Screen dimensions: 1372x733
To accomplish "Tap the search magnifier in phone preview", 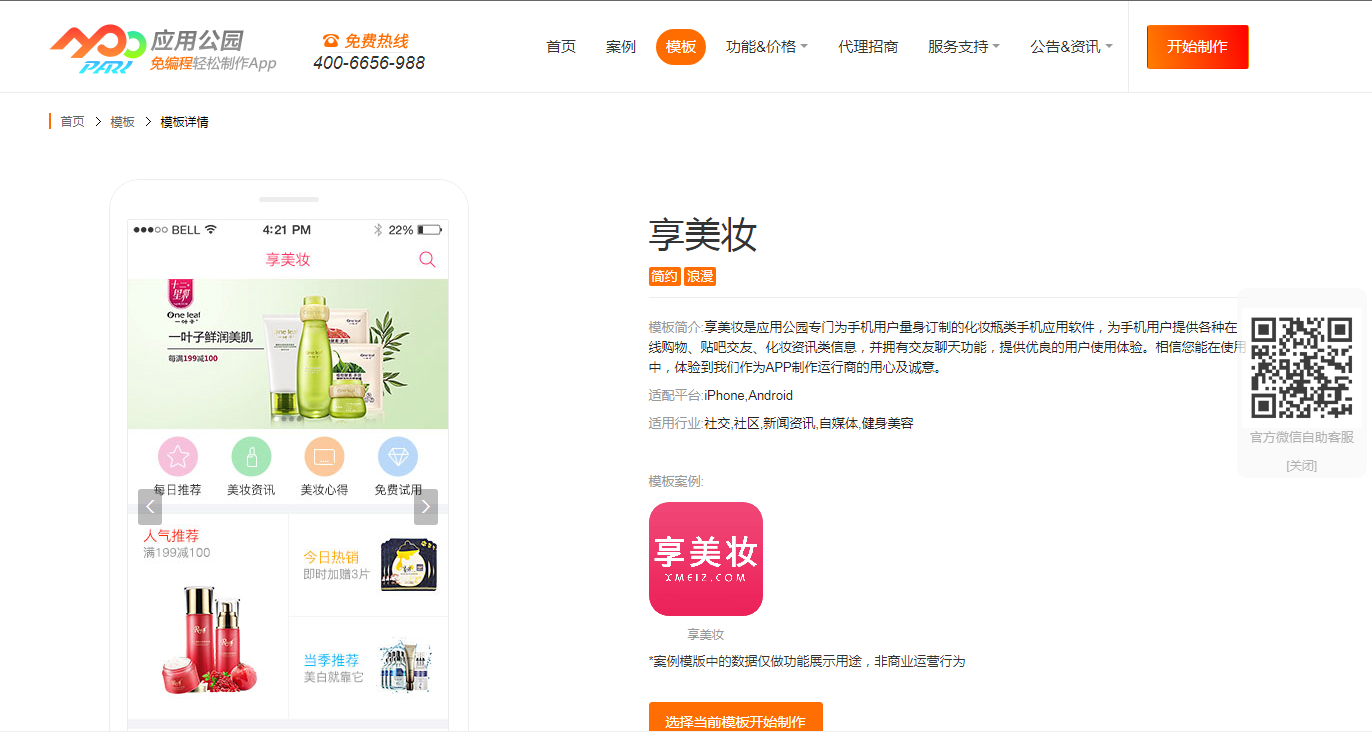I will pyautogui.click(x=427, y=260).
